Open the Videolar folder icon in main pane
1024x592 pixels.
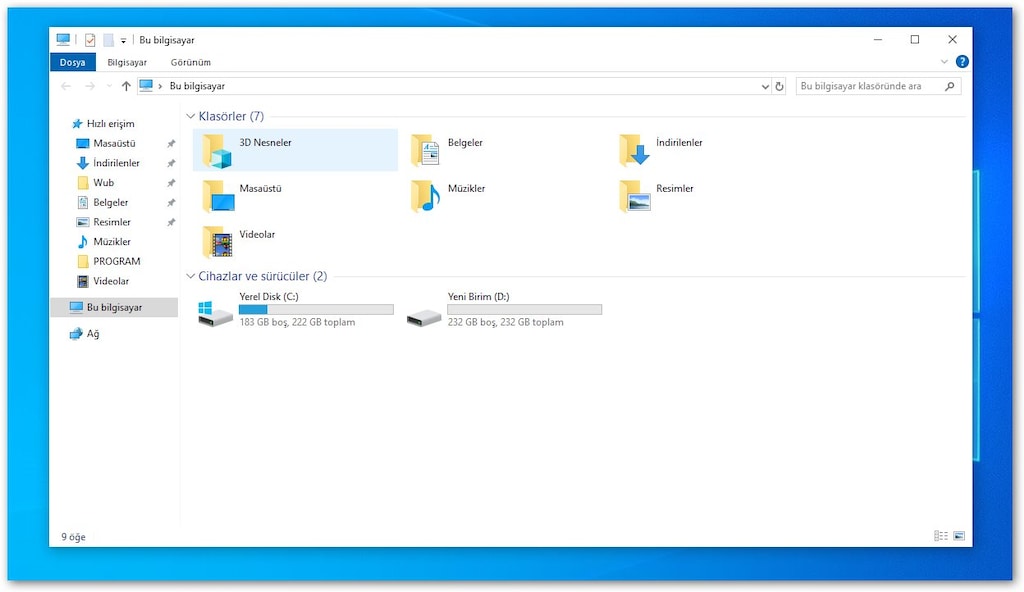click(x=217, y=242)
